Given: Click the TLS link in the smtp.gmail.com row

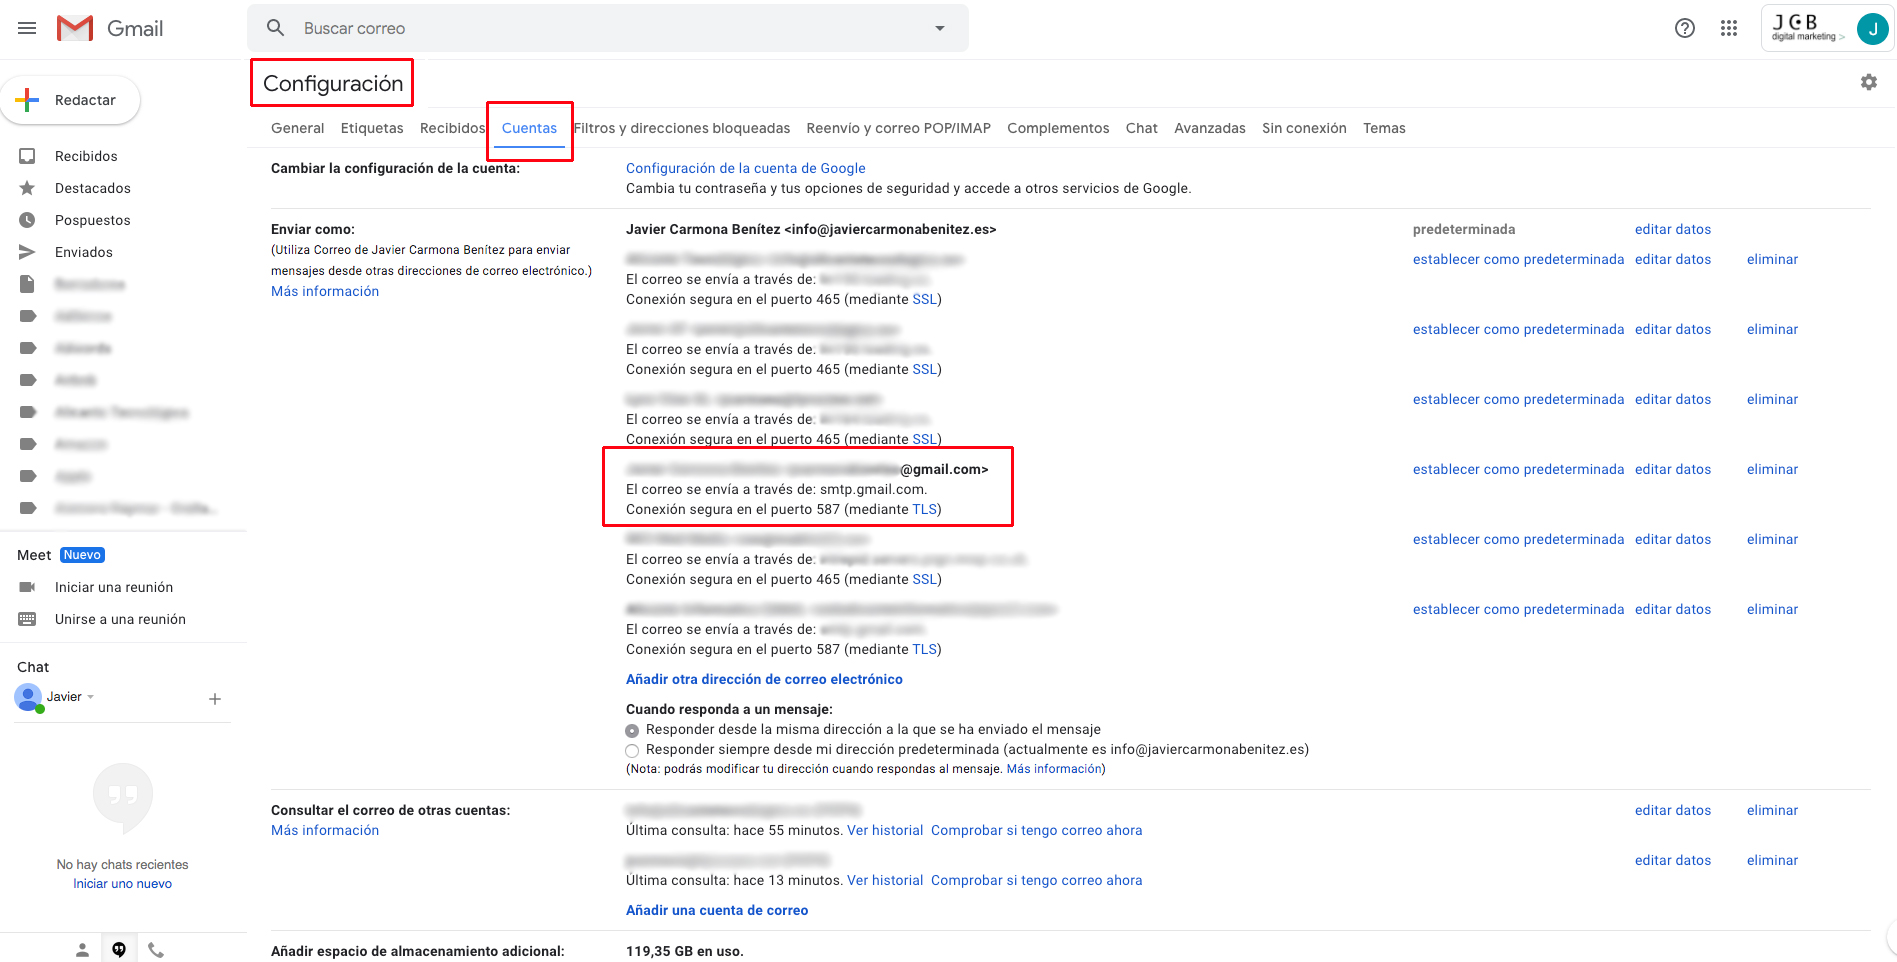Looking at the screenshot, I should pyautogui.click(x=924, y=509).
